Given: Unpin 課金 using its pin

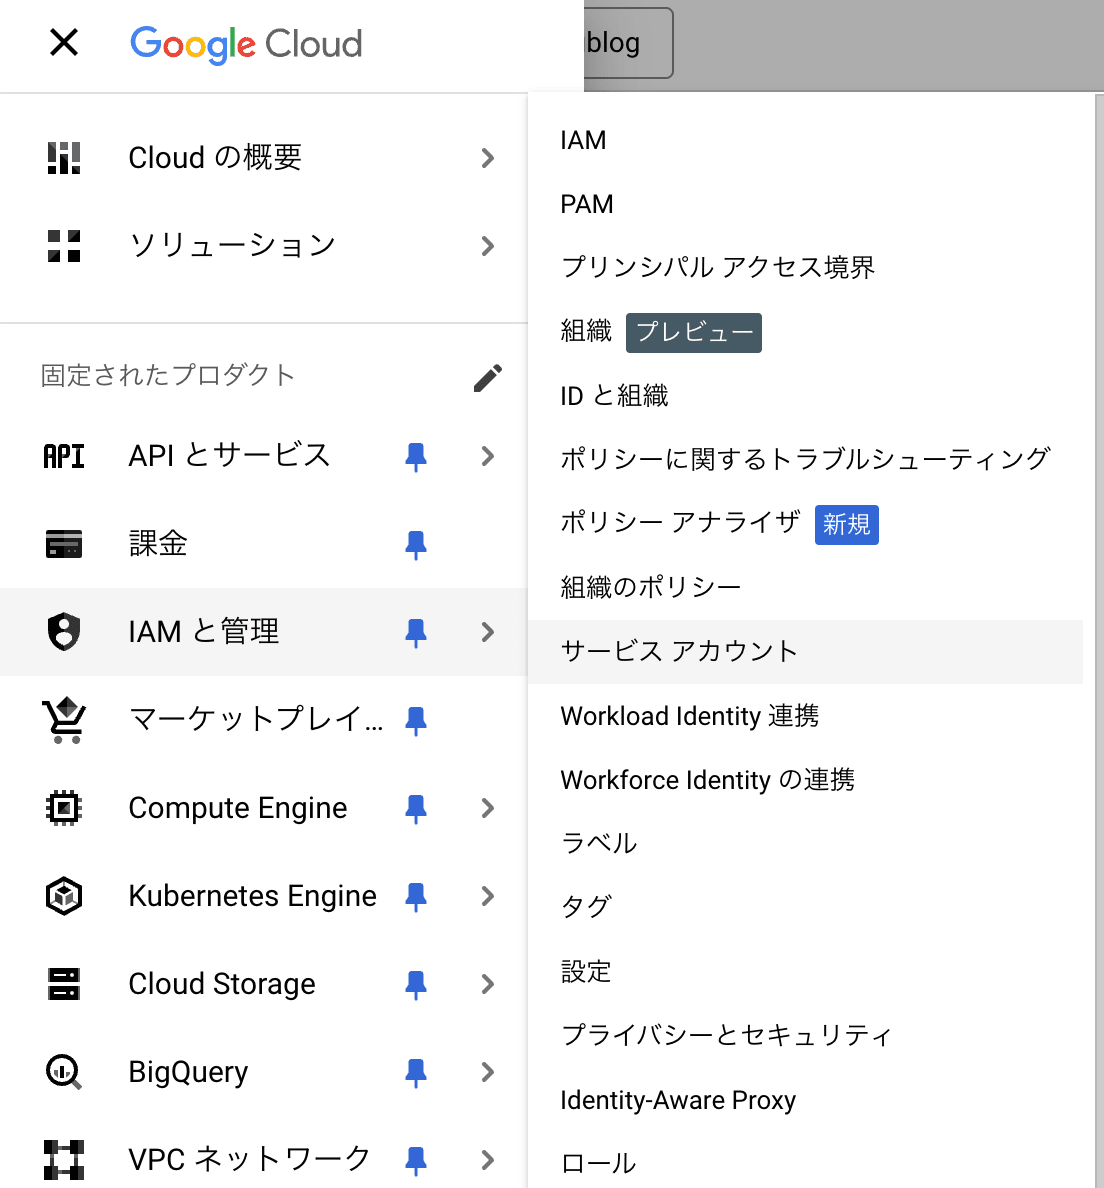Looking at the screenshot, I should coord(415,545).
